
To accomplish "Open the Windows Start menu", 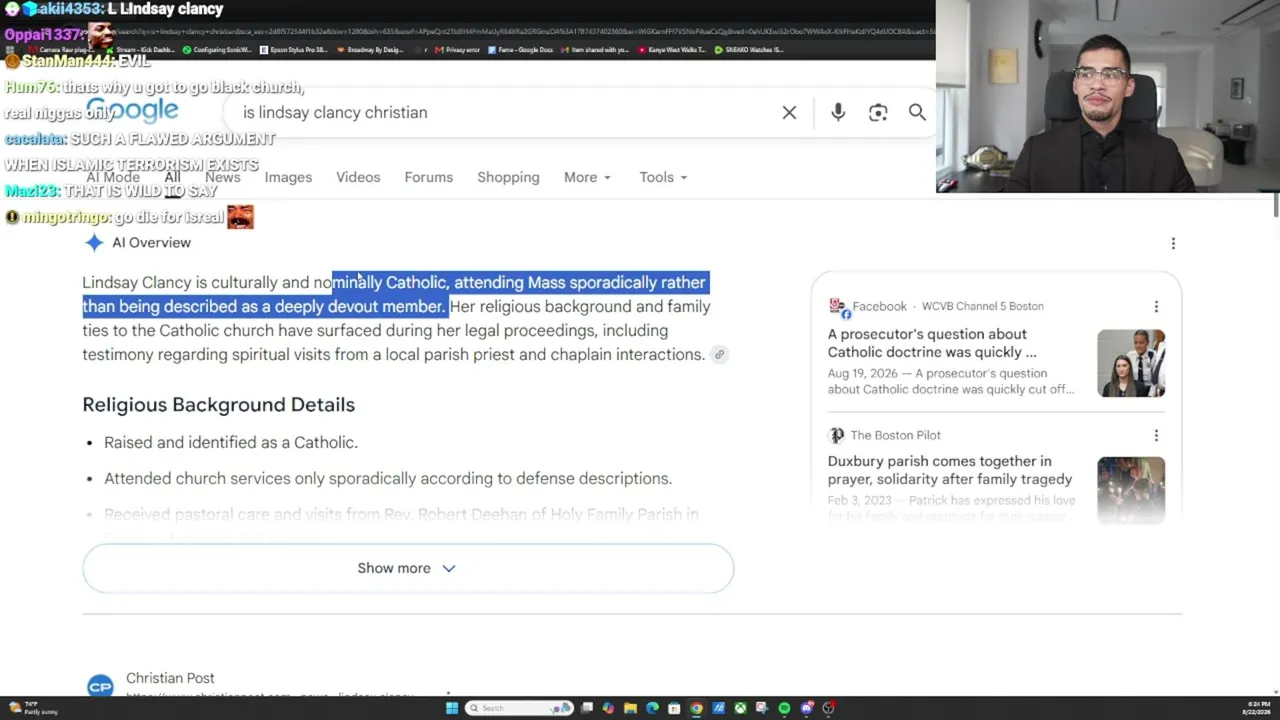I will [x=452, y=708].
